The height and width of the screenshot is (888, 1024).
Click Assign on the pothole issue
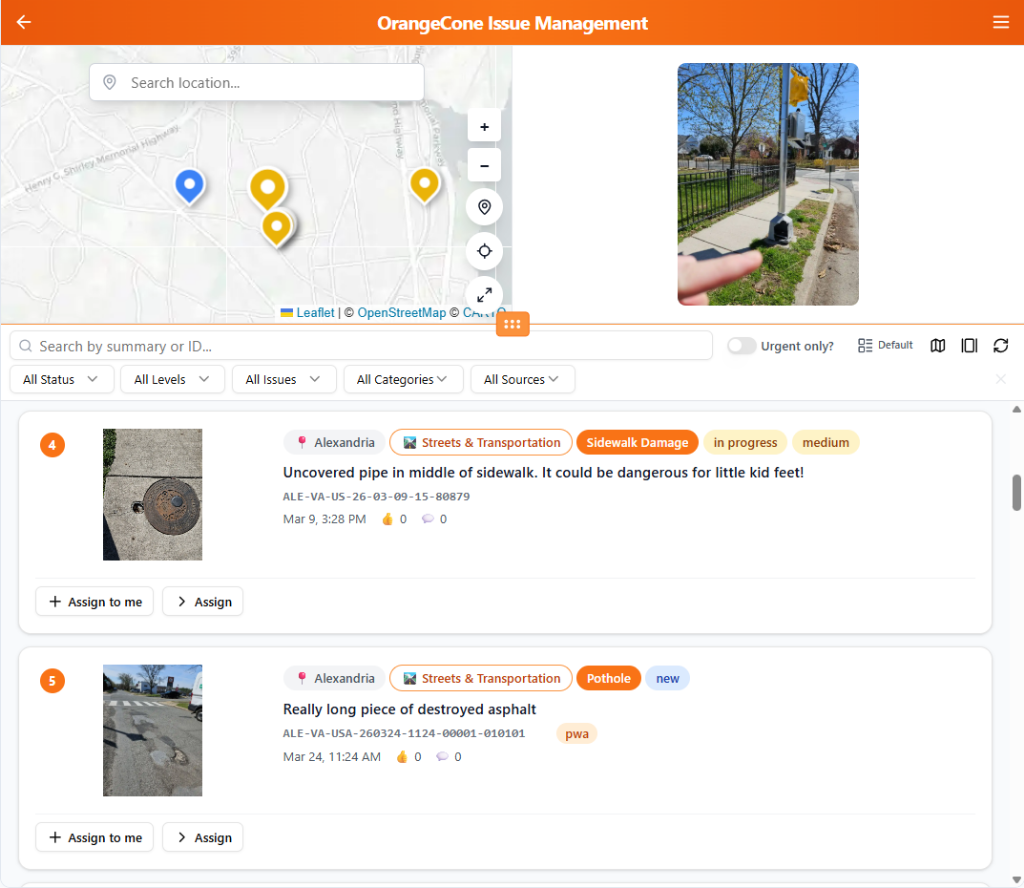203,837
